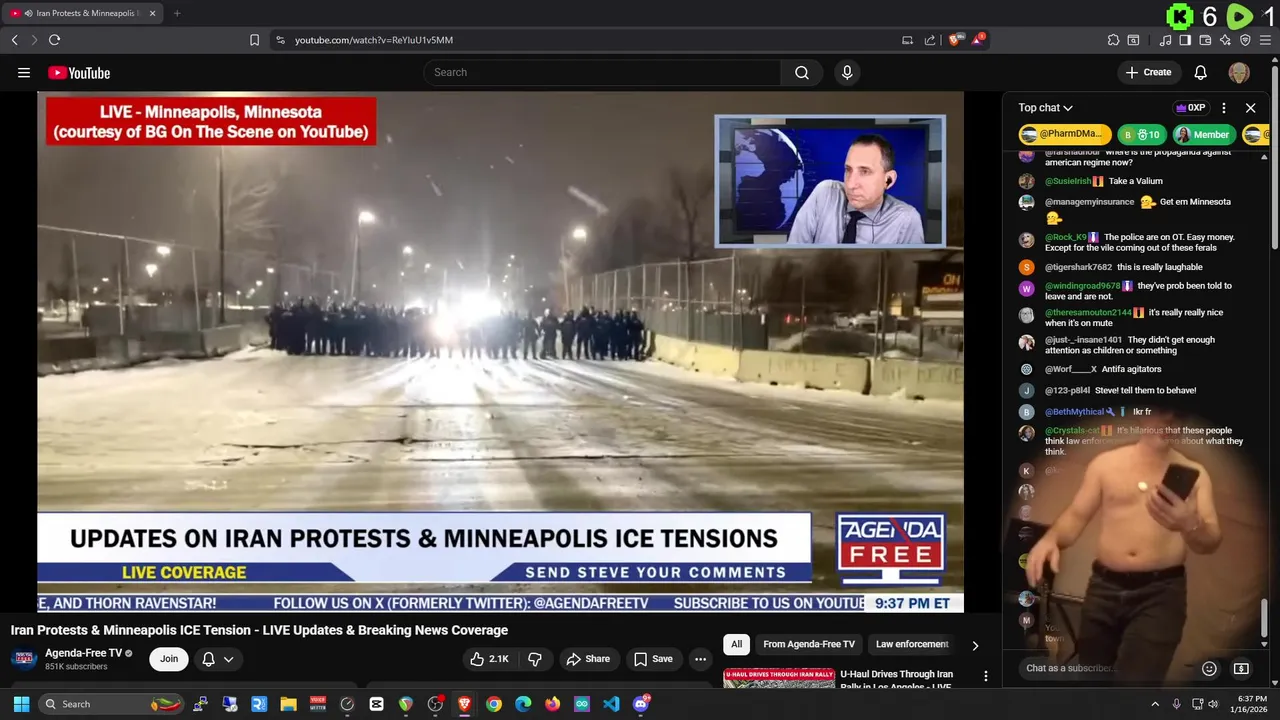Select From Agenda-Free TV chip

click(809, 644)
